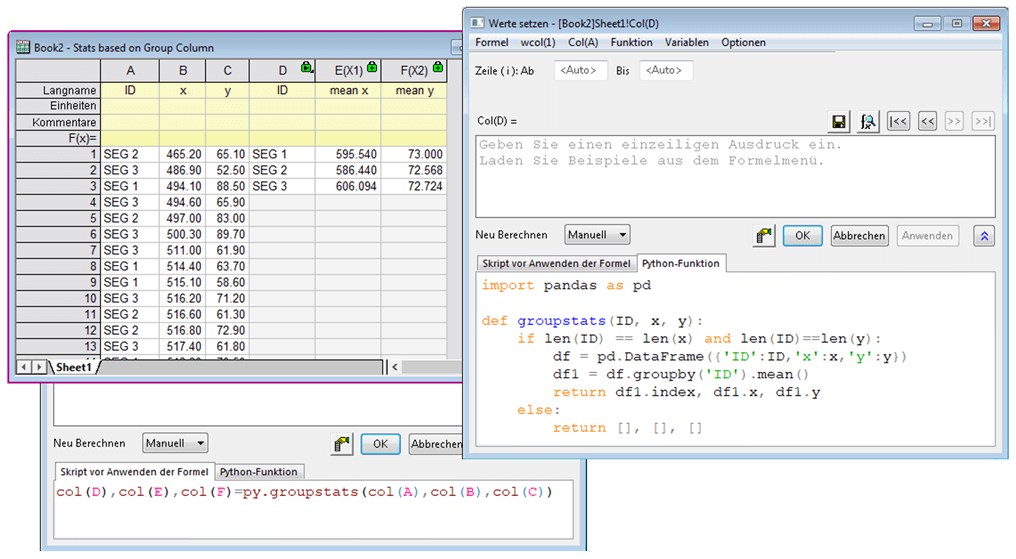Switch to Skript vor Anwenden tab in front dialog
The height and width of the screenshot is (559, 1016).
click(x=556, y=263)
